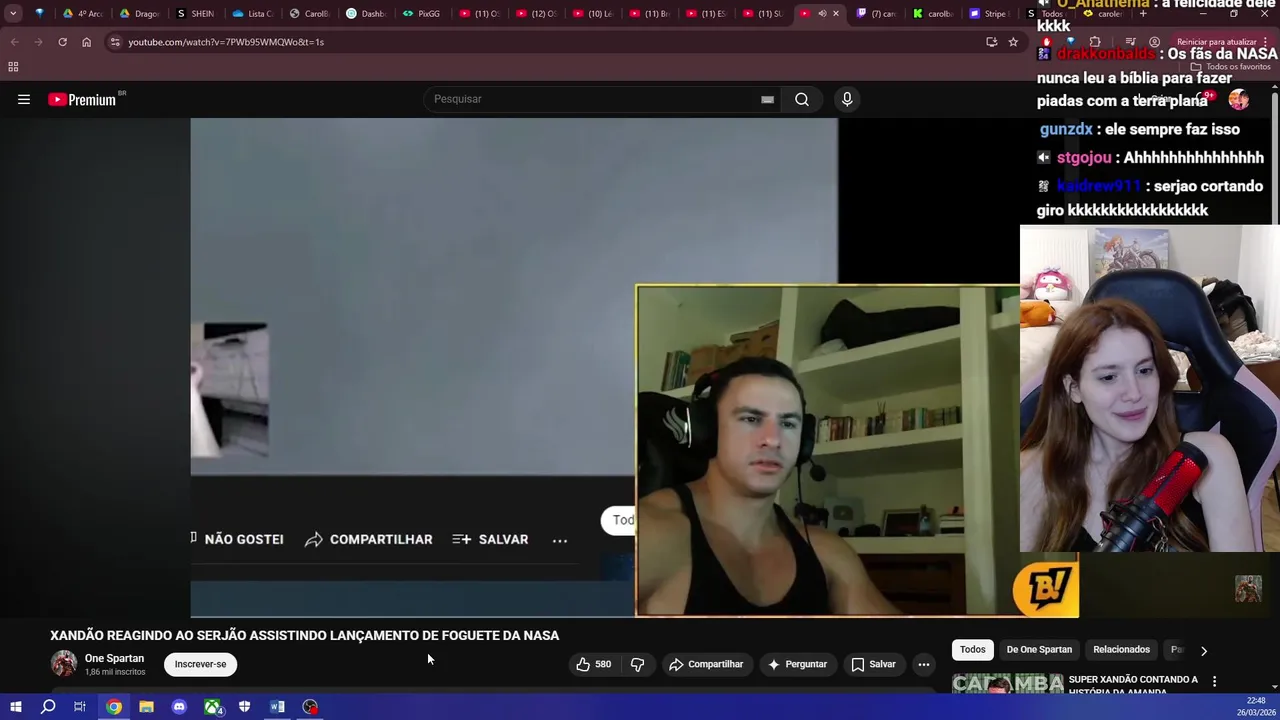Select De One Spartan filter chip
The image size is (1280, 720).
[1039, 650]
